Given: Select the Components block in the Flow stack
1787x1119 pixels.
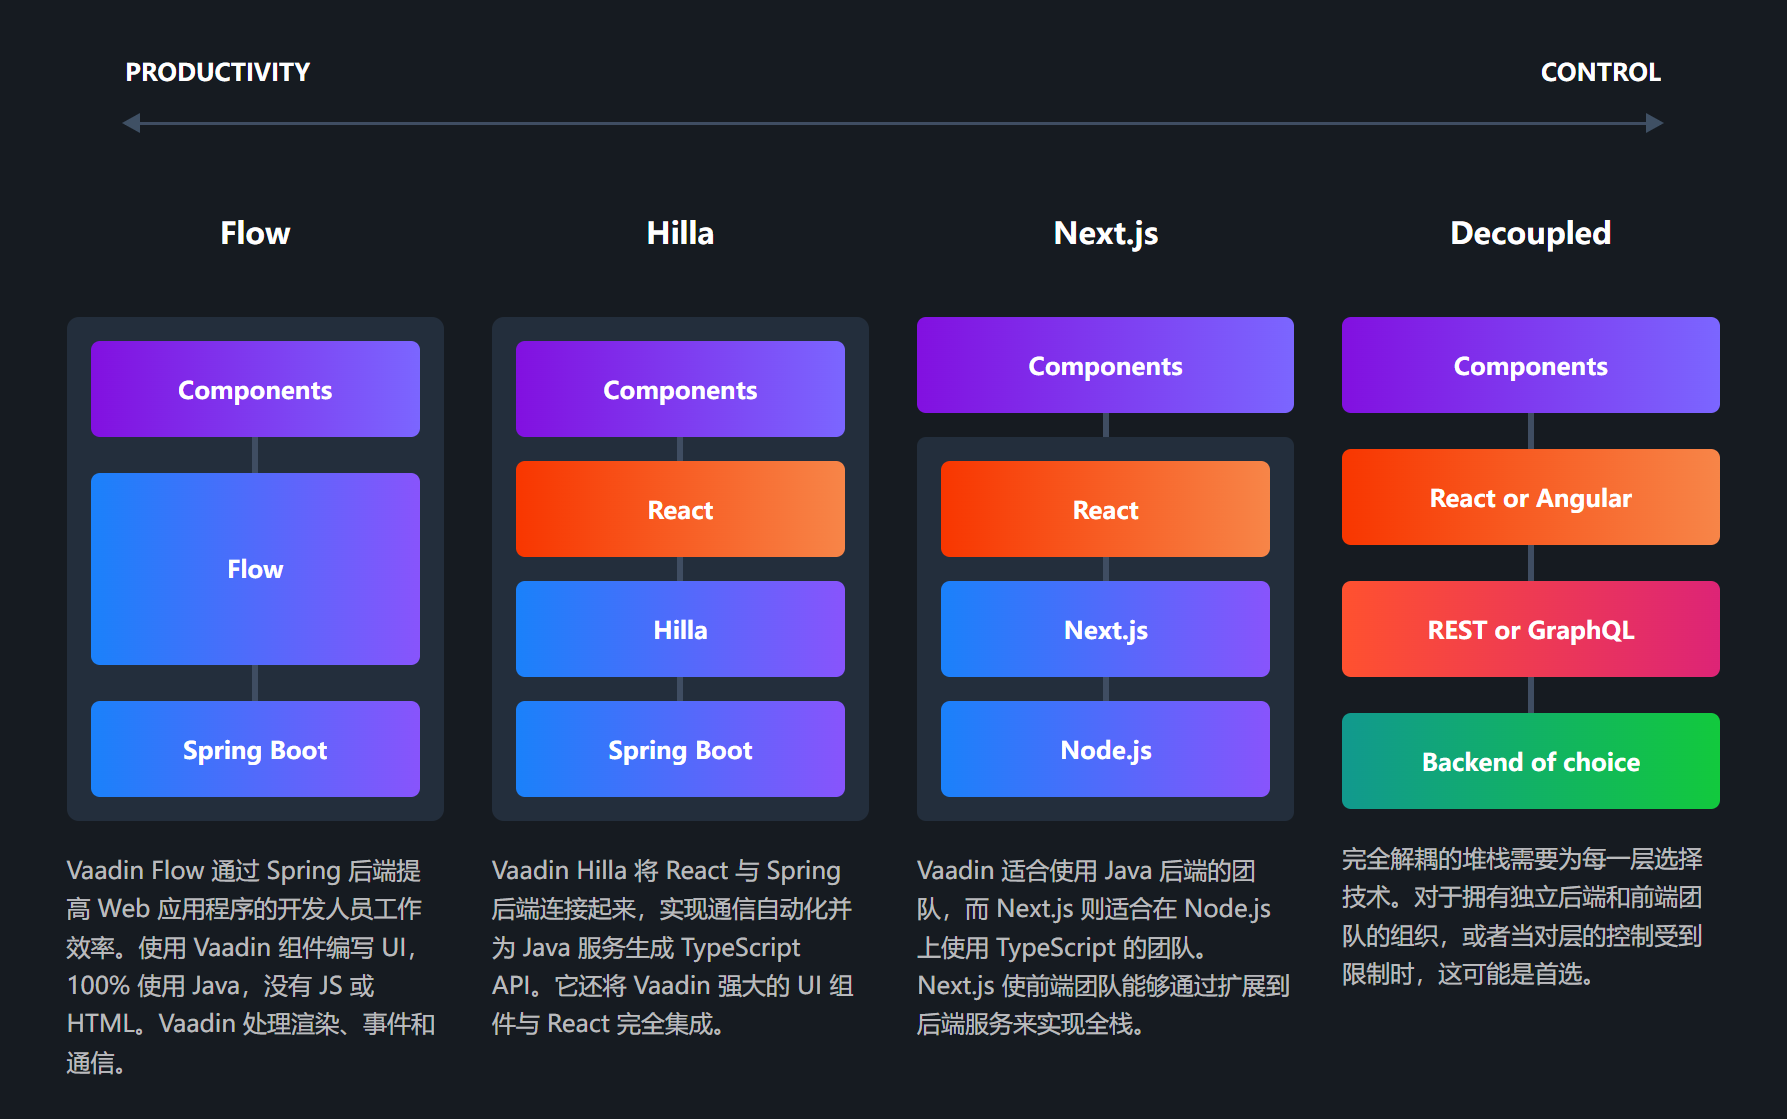Looking at the screenshot, I should 254,389.
